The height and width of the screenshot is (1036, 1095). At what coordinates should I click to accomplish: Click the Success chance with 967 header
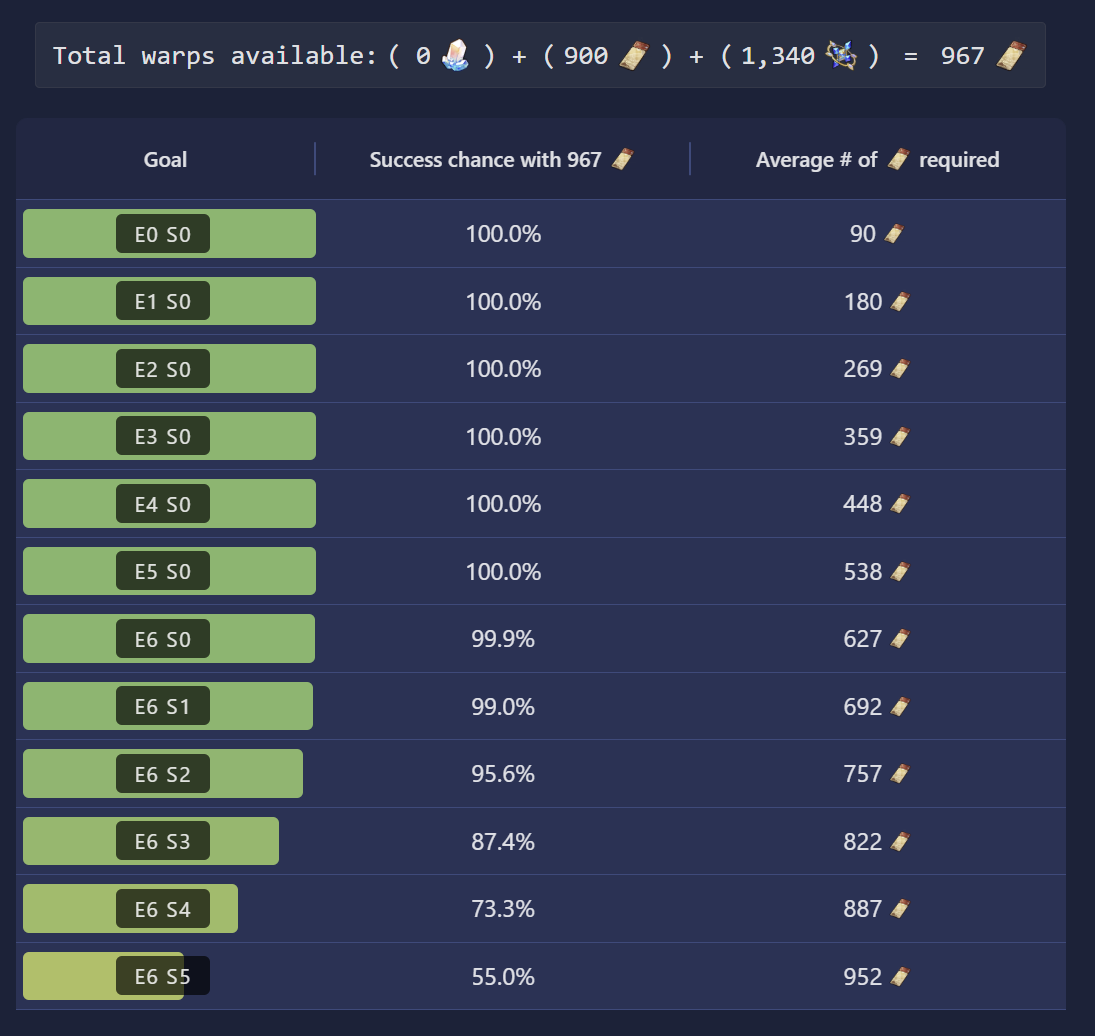pyautogui.click(x=501, y=160)
